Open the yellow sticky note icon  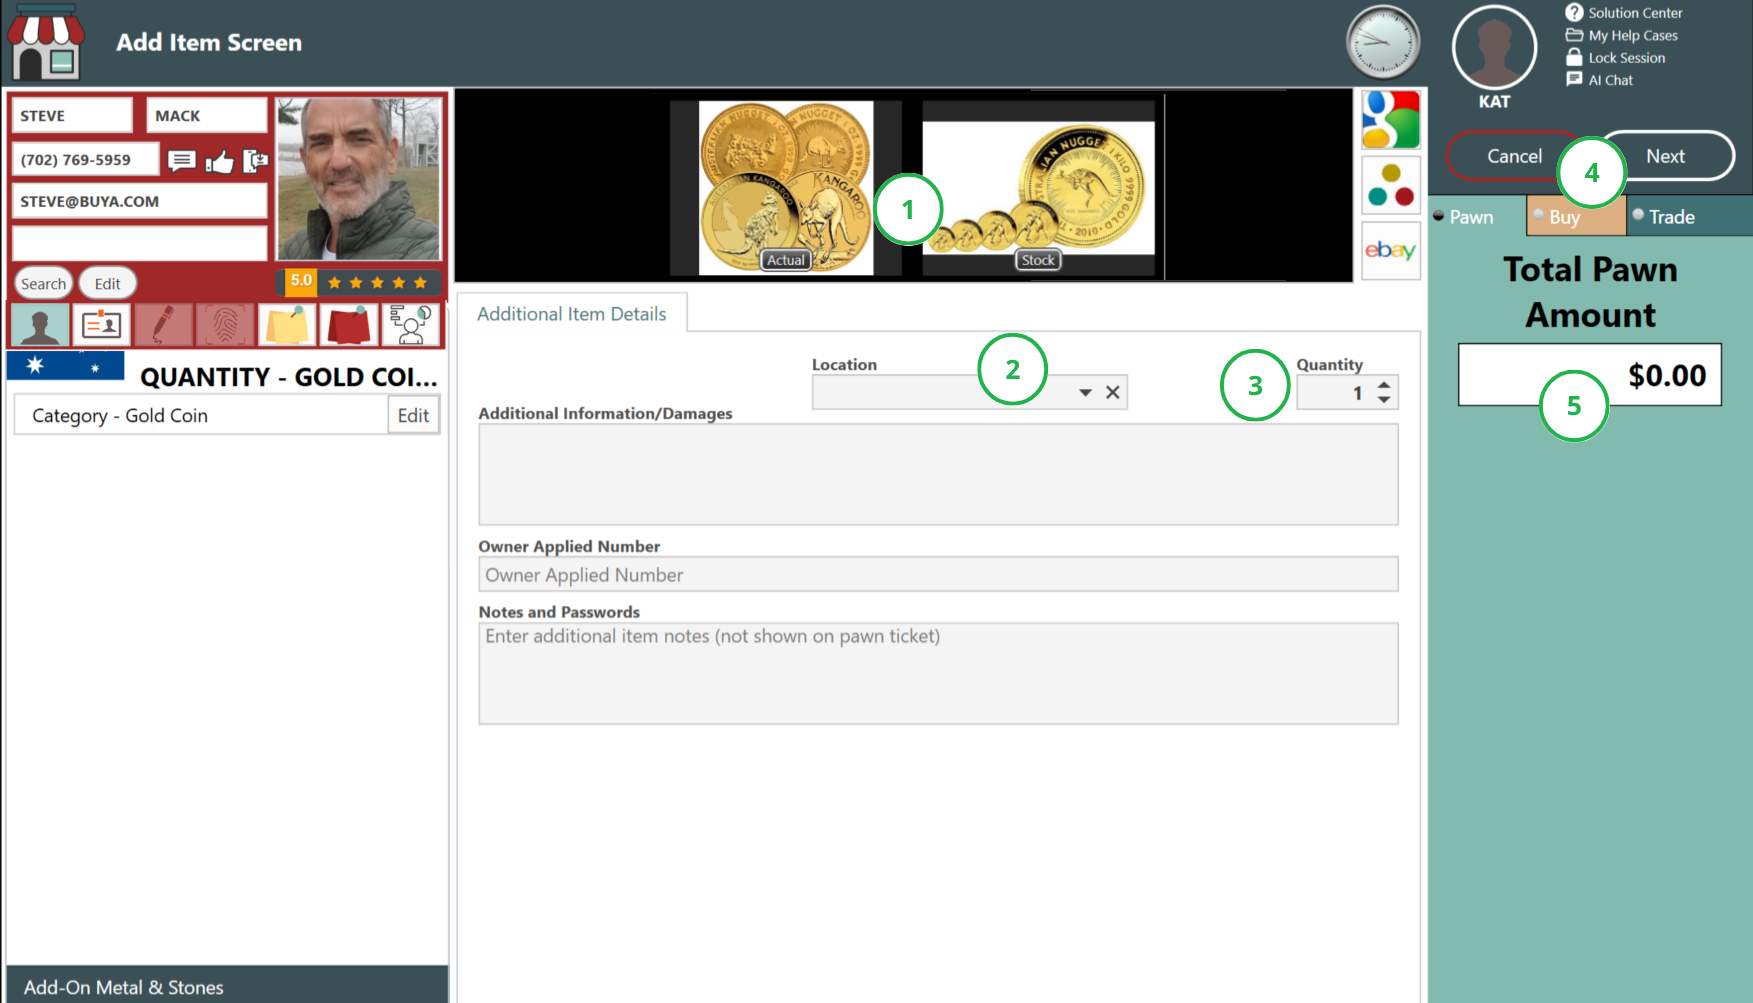click(287, 325)
